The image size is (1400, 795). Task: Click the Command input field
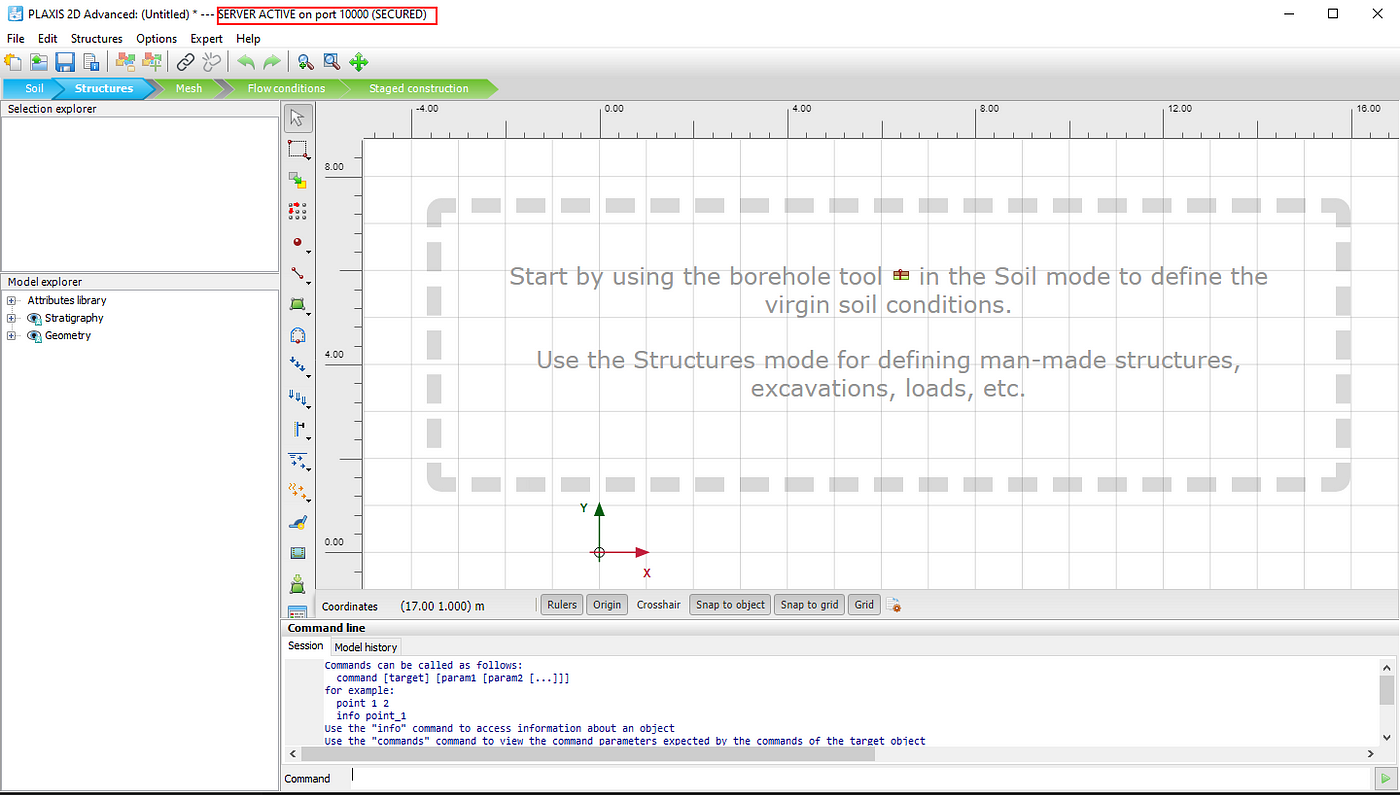pyautogui.click(x=861, y=778)
